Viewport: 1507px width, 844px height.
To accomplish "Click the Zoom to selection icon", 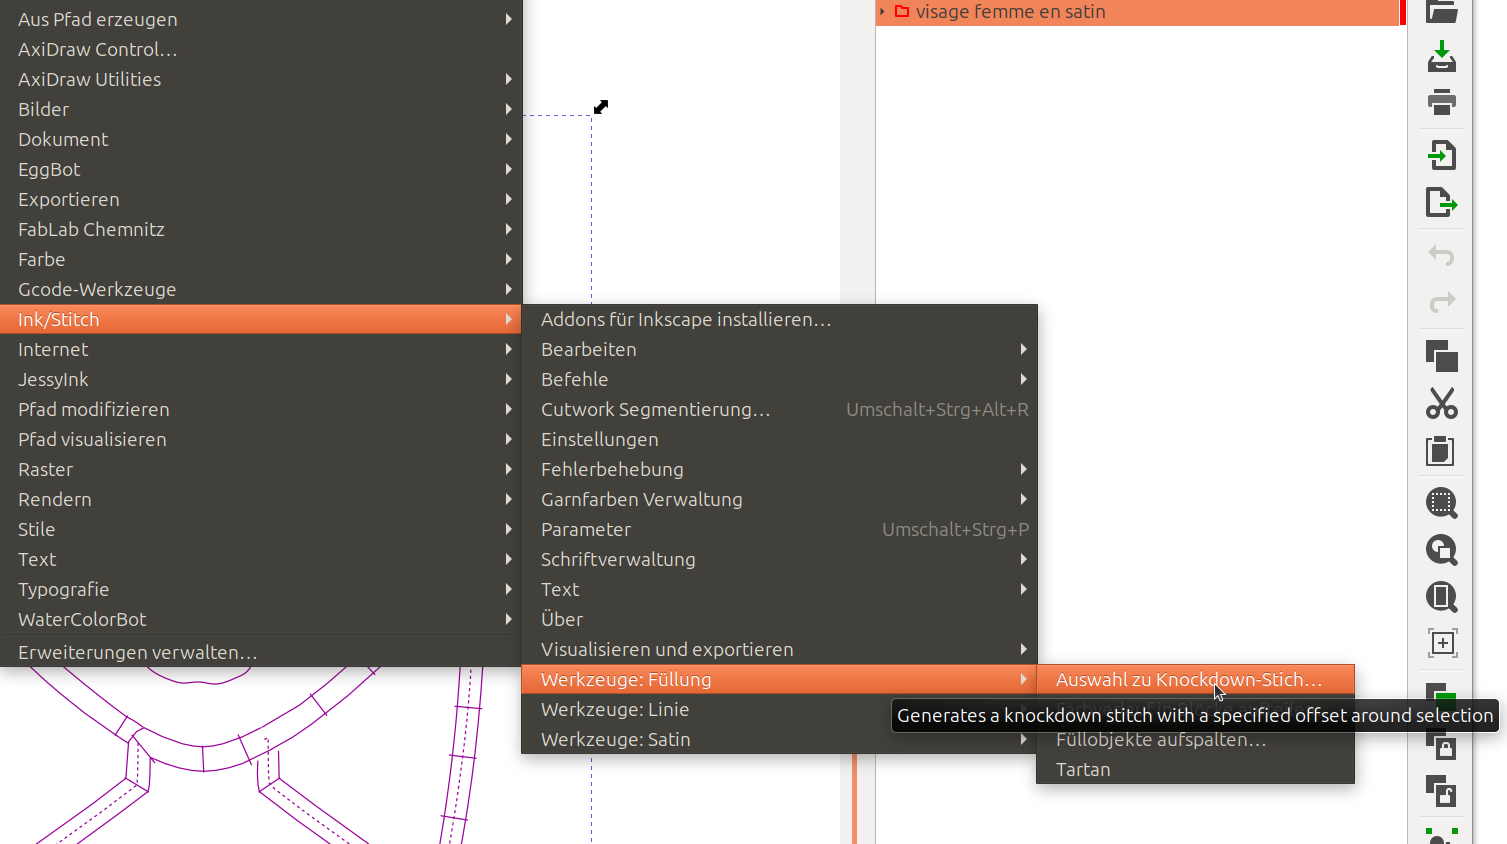I will tap(1441, 503).
